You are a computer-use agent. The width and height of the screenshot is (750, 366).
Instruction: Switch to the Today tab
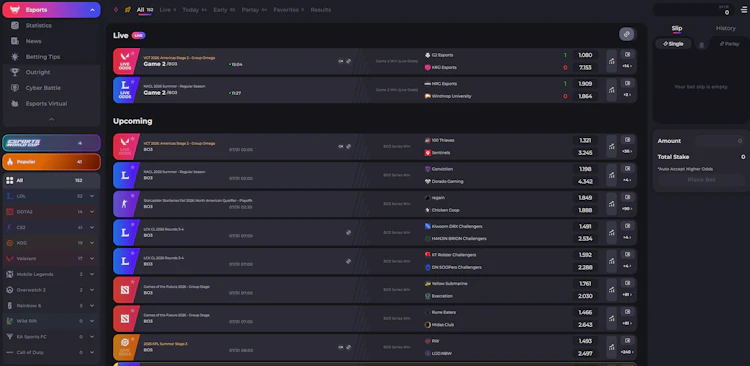[x=194, y=10]
